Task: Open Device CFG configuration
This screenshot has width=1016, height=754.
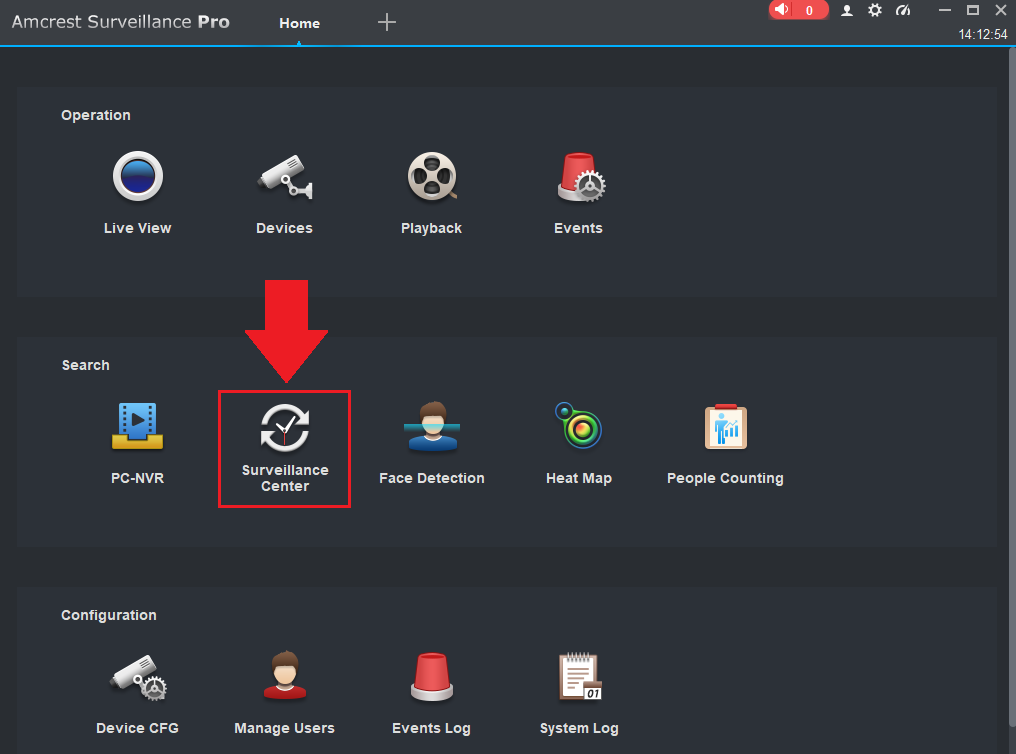Action: pyautogui.click(x=137, y=678)
